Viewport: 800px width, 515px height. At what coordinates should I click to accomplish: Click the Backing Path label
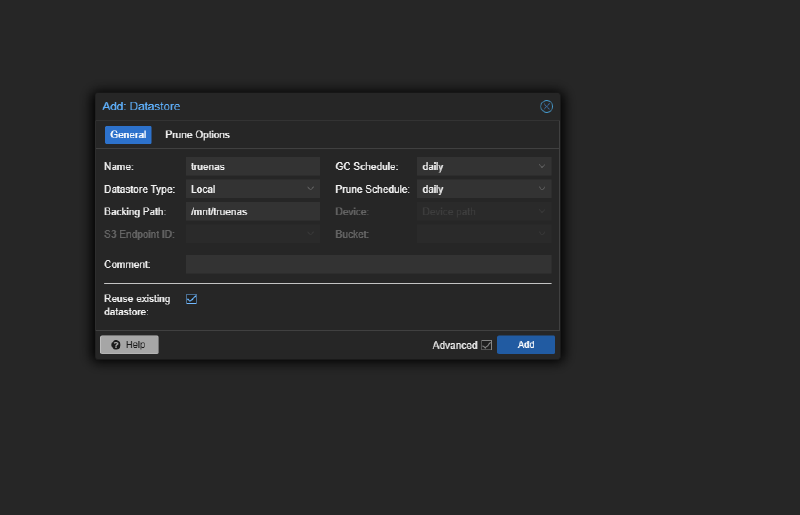click(x=135, y=211)
